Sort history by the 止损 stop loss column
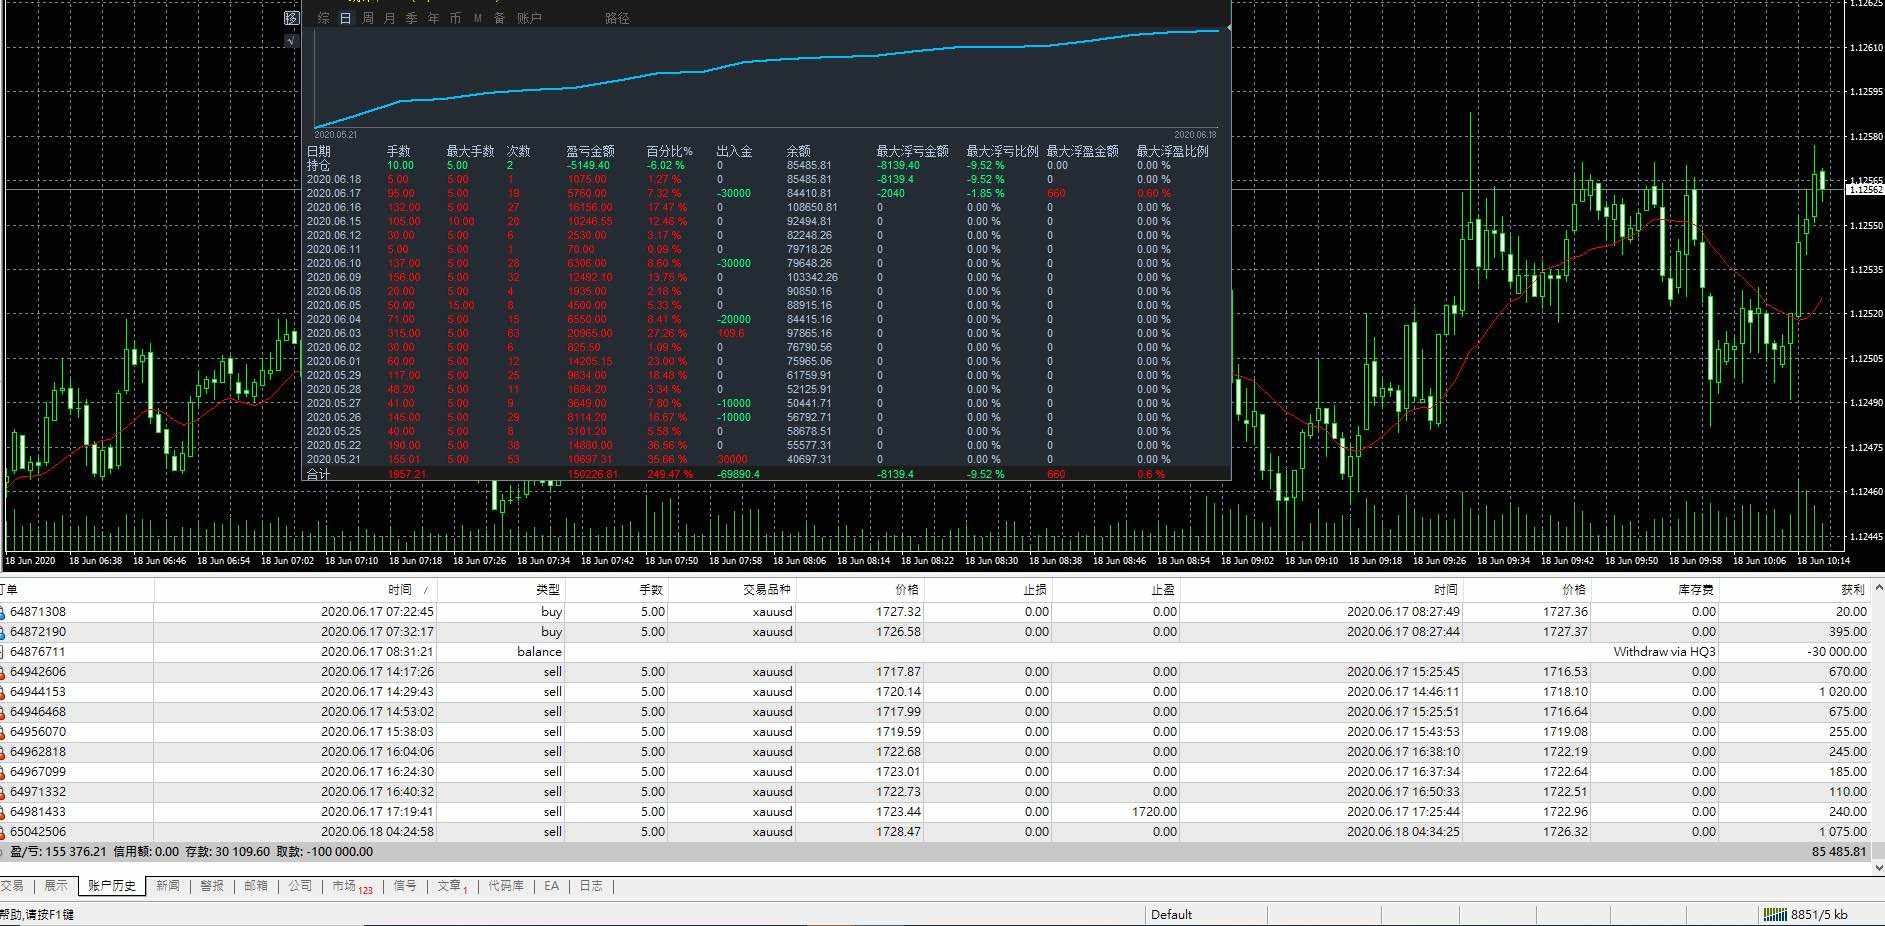Viewport: 1885px width, 926px height. click(x=1035, y=590)
